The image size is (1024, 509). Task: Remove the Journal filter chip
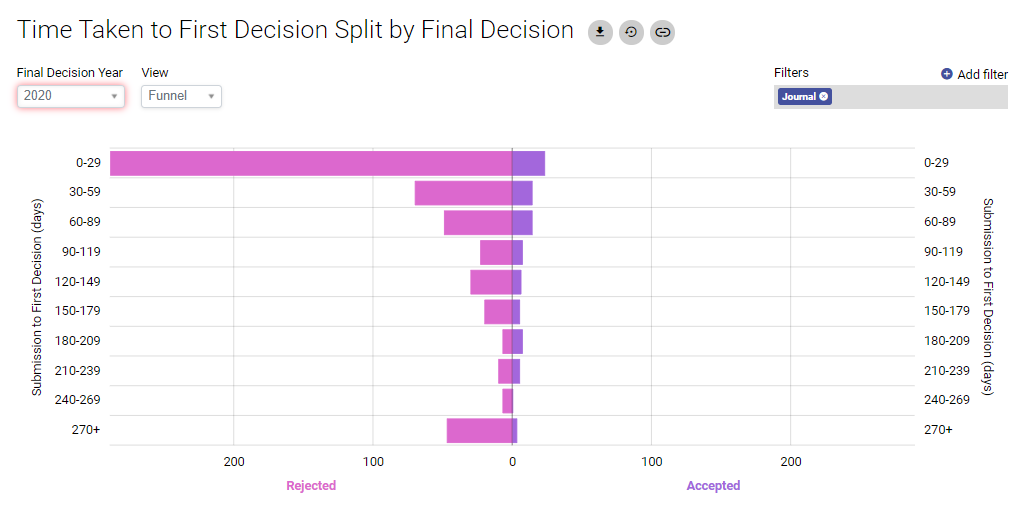point(824,97)
